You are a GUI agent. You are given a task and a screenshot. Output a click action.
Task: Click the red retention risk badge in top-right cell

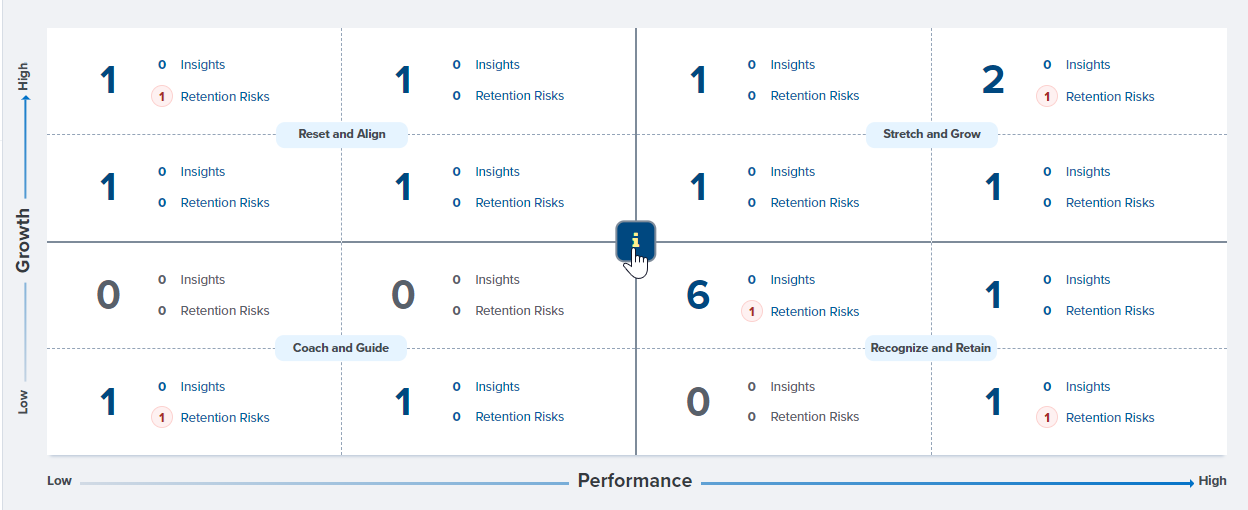click(x=1047, y=97)
